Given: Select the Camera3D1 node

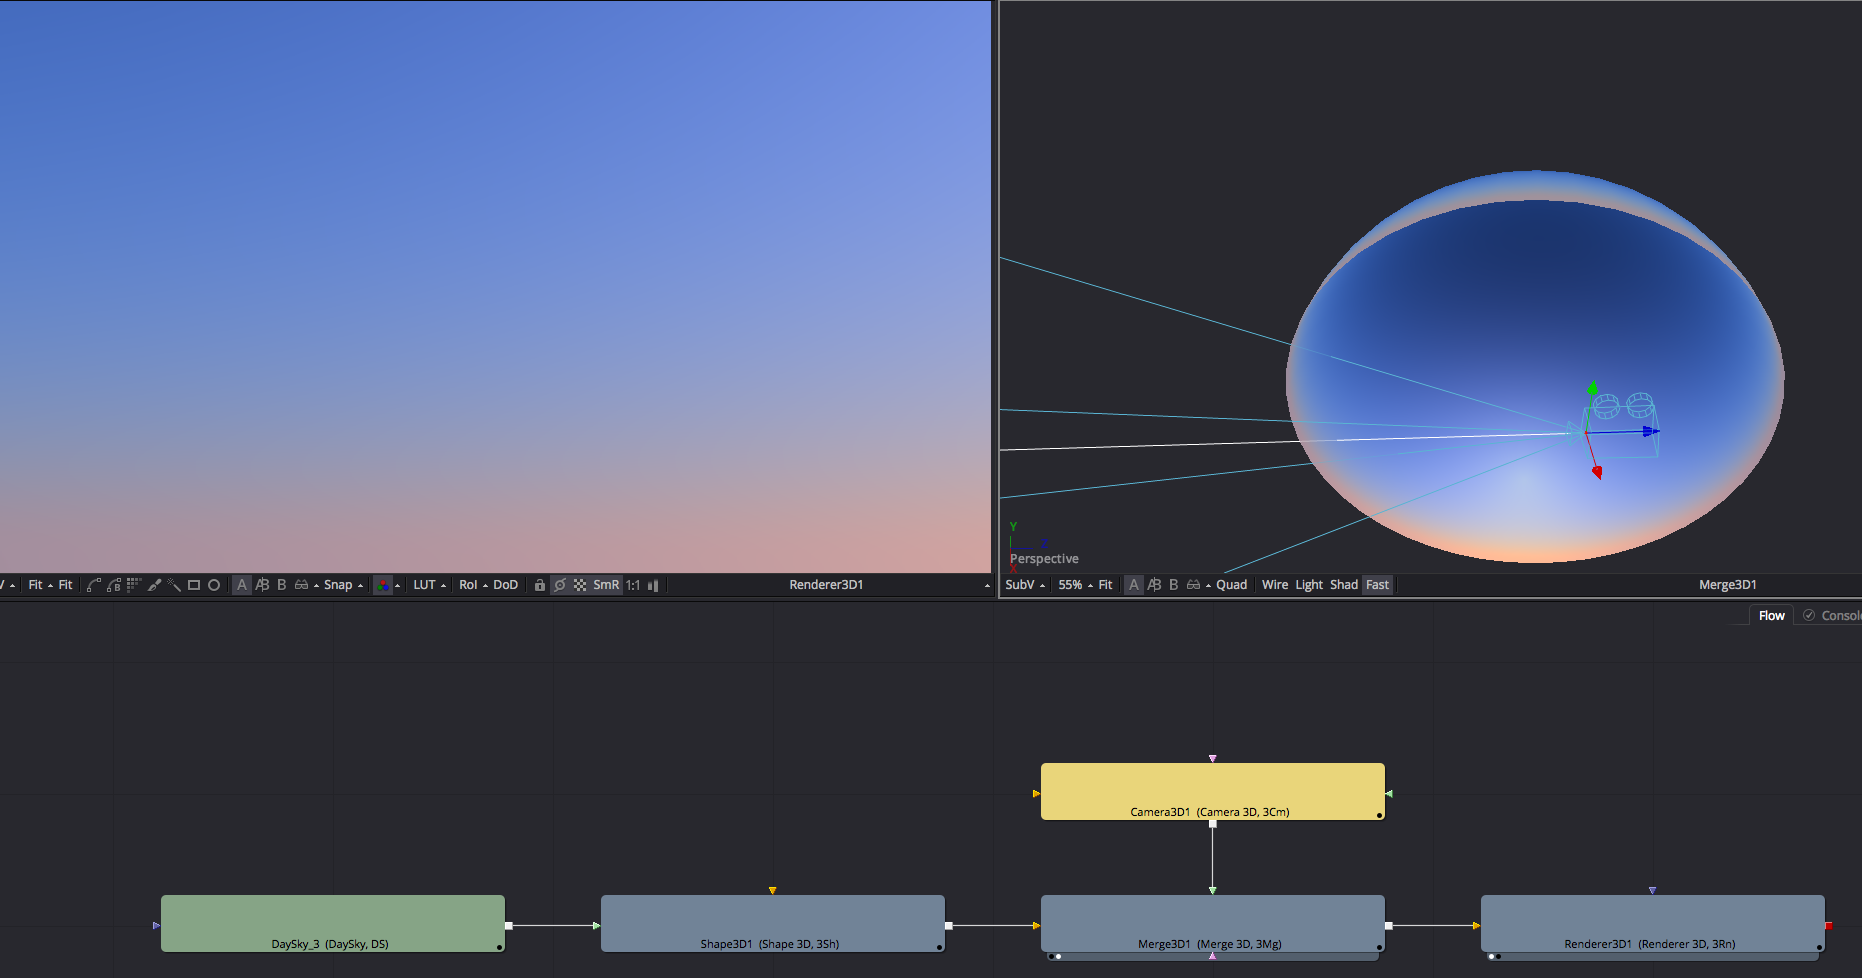Looking at the screenshot, I should point(1213,791).
